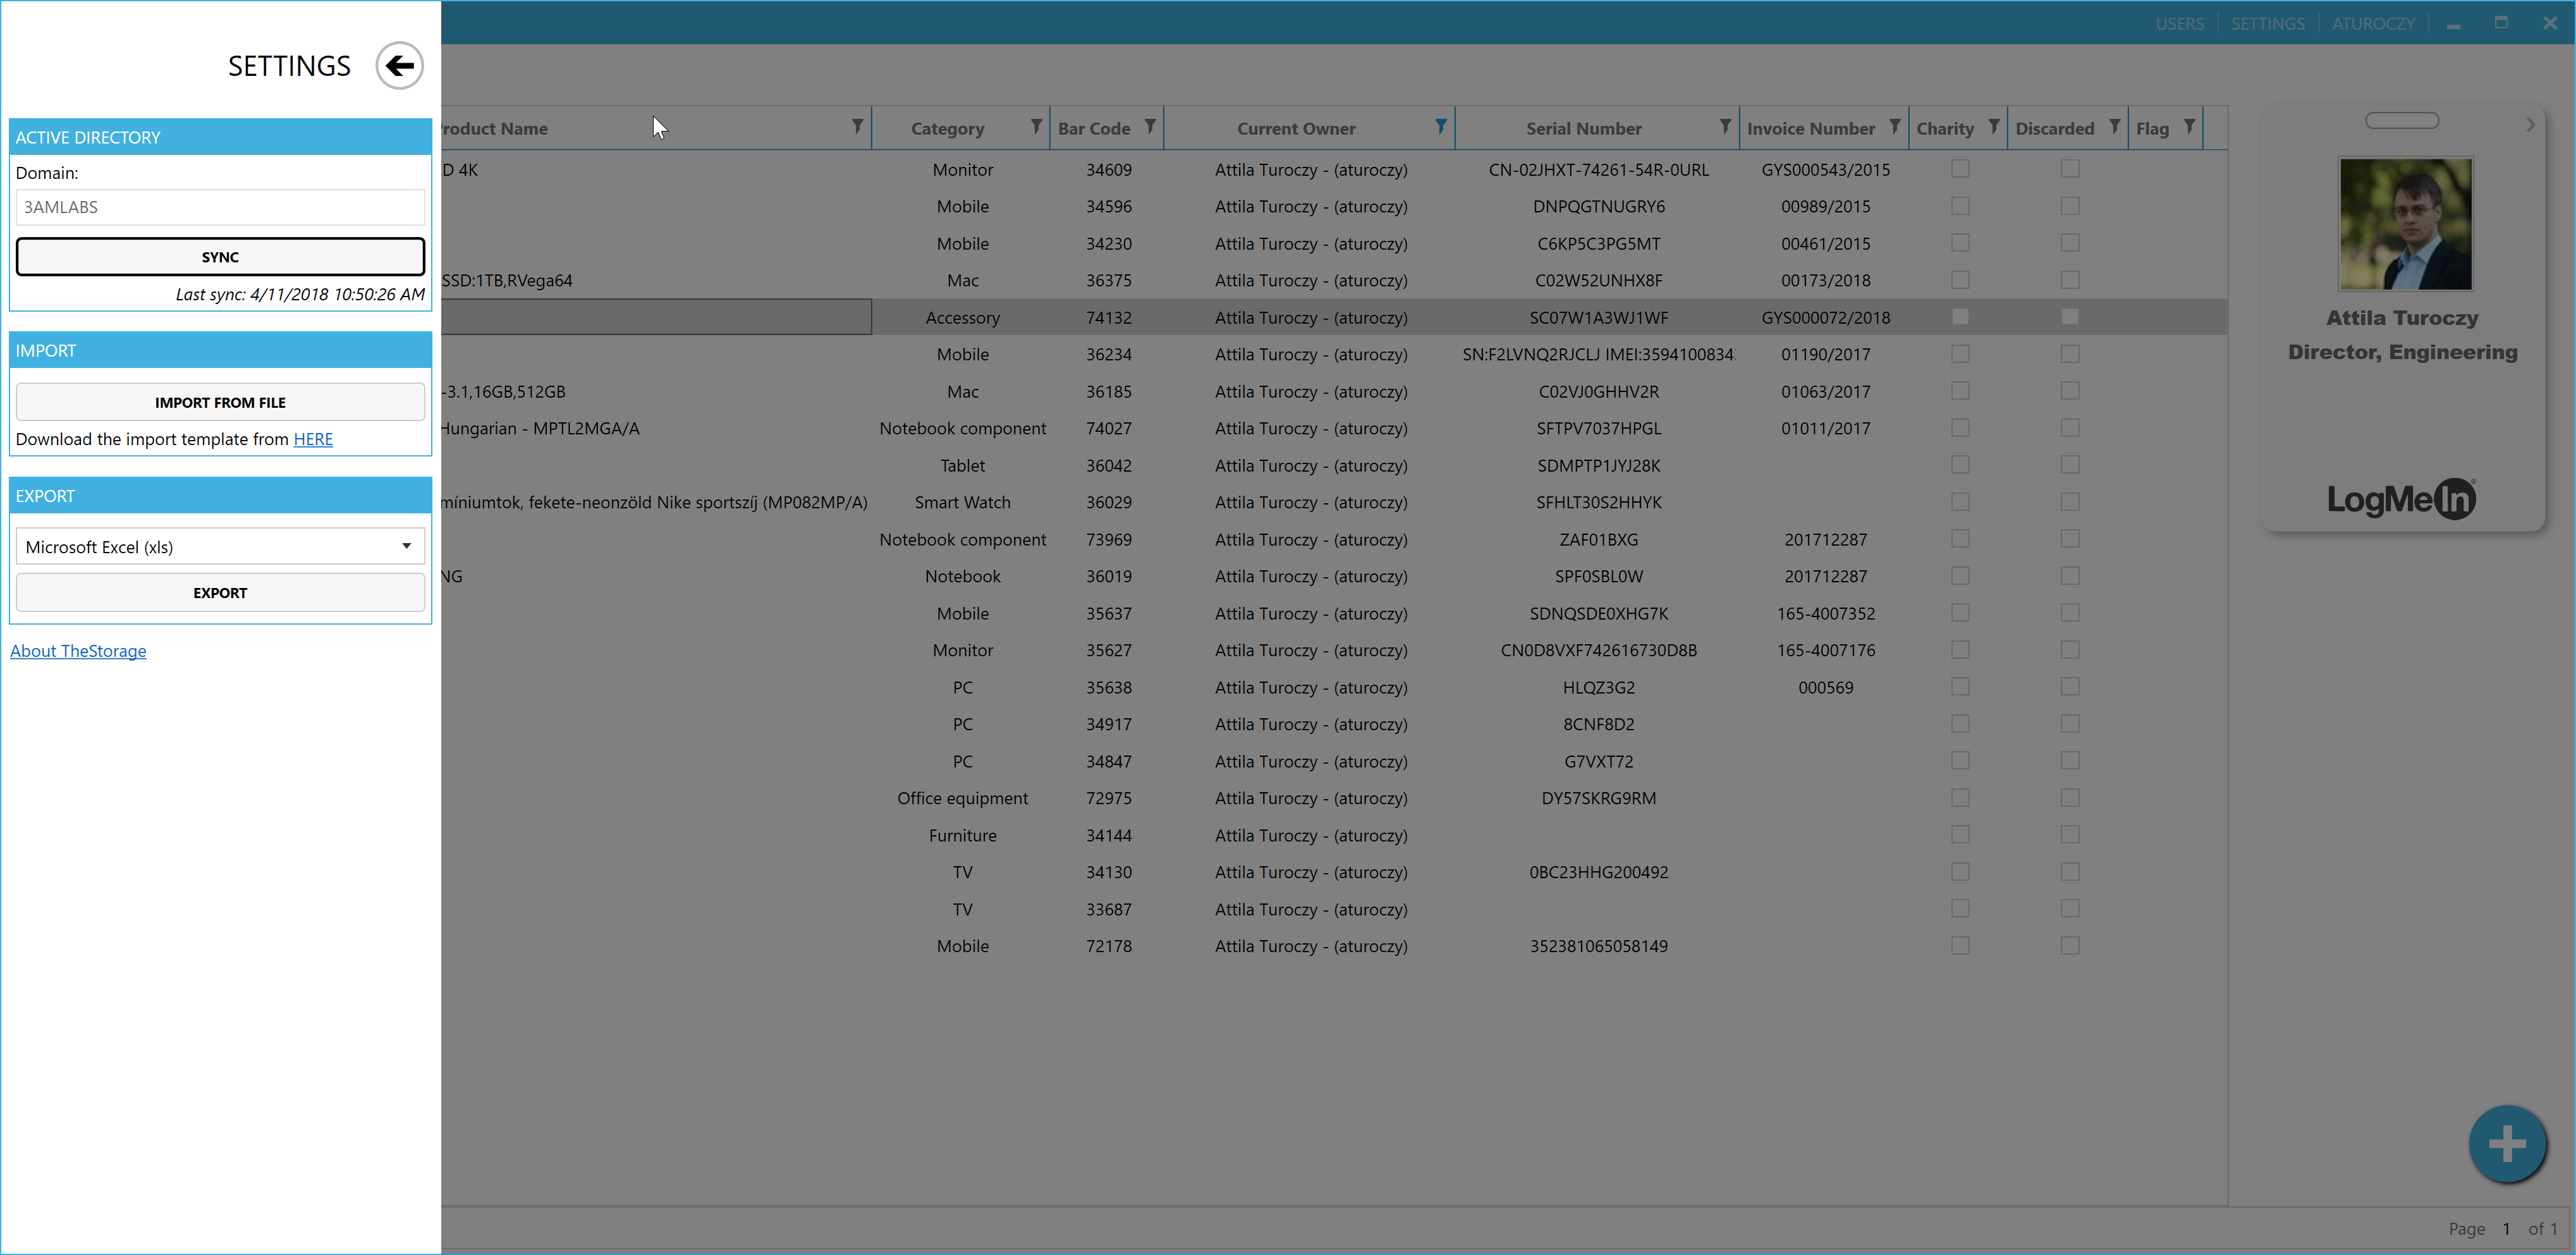Viewport: 2576px width, 1255px height.
Task: Click the back arrow in Settings header
Action: [x=400, y=66]
